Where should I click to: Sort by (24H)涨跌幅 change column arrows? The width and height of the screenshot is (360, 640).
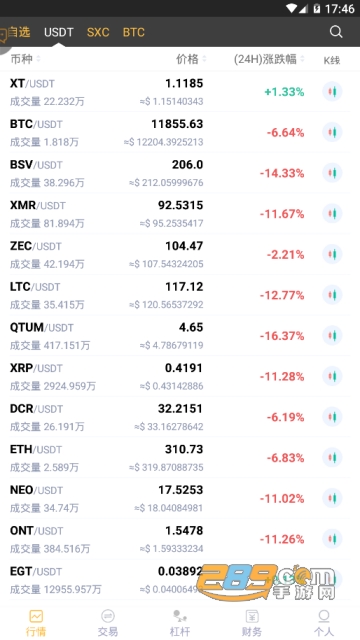coord(302,59)
